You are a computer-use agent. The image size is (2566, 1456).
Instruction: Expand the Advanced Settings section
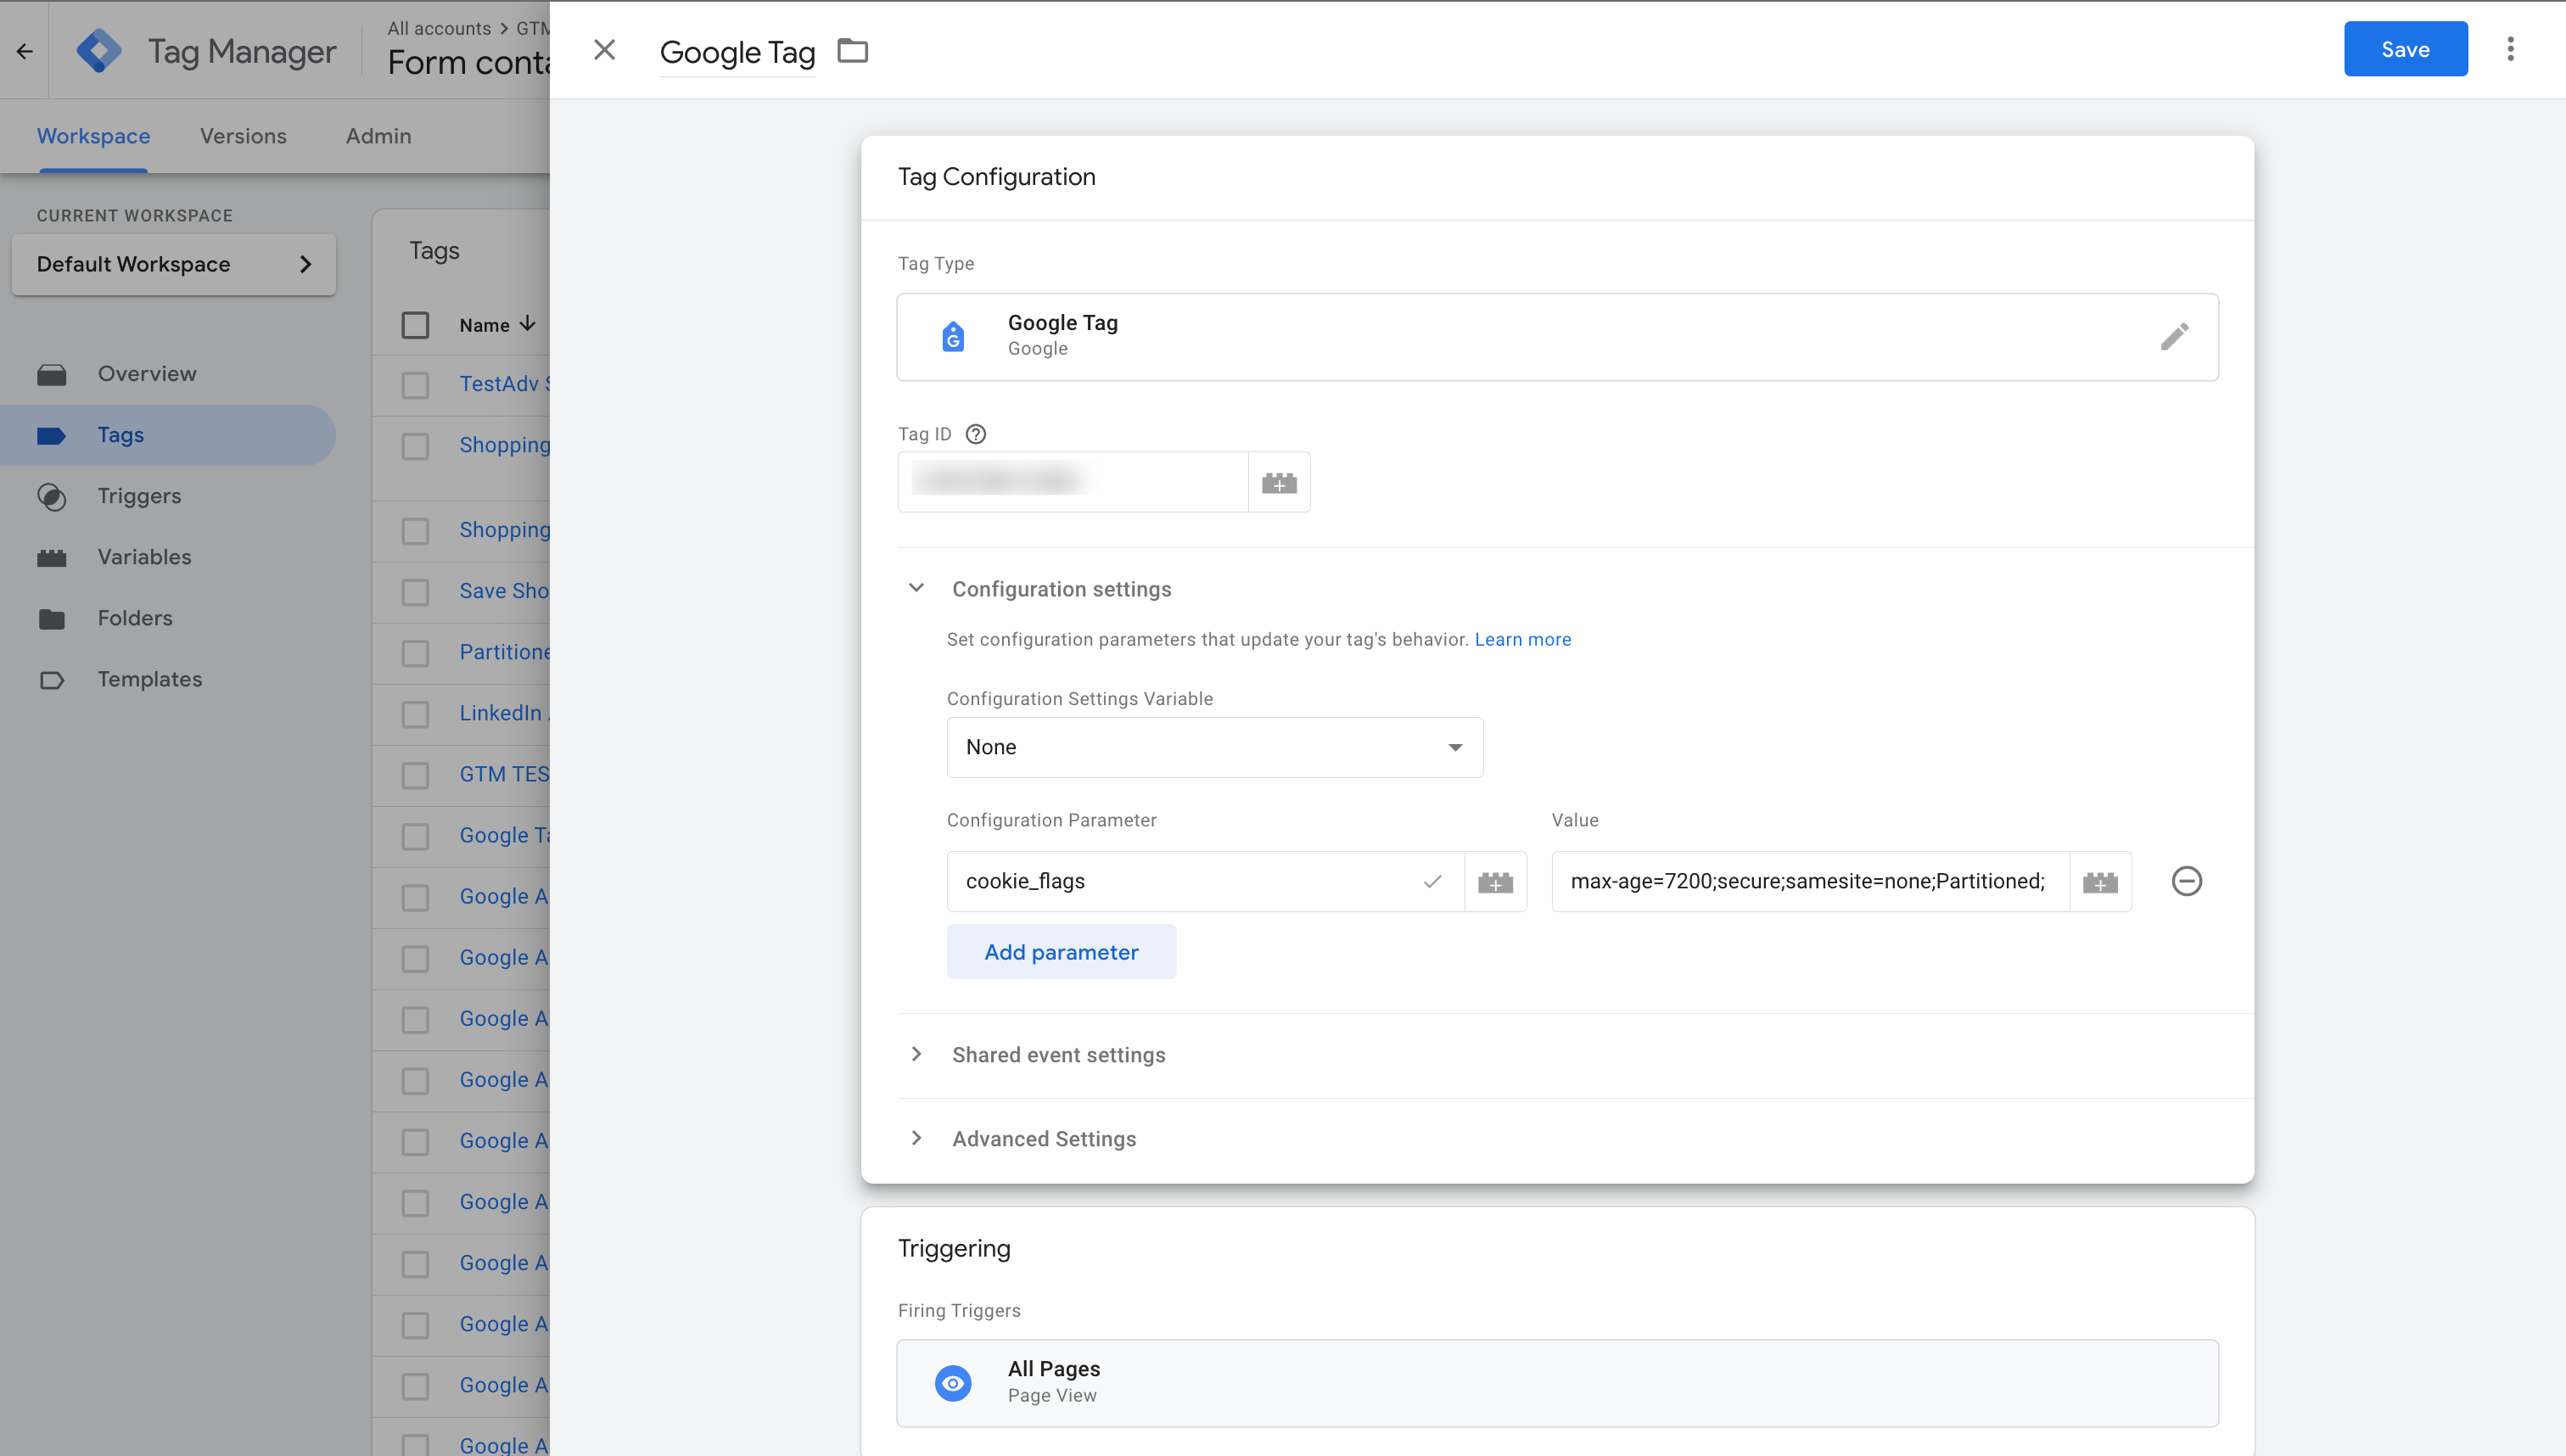pyautogui.click(x=1043, y=1139)
